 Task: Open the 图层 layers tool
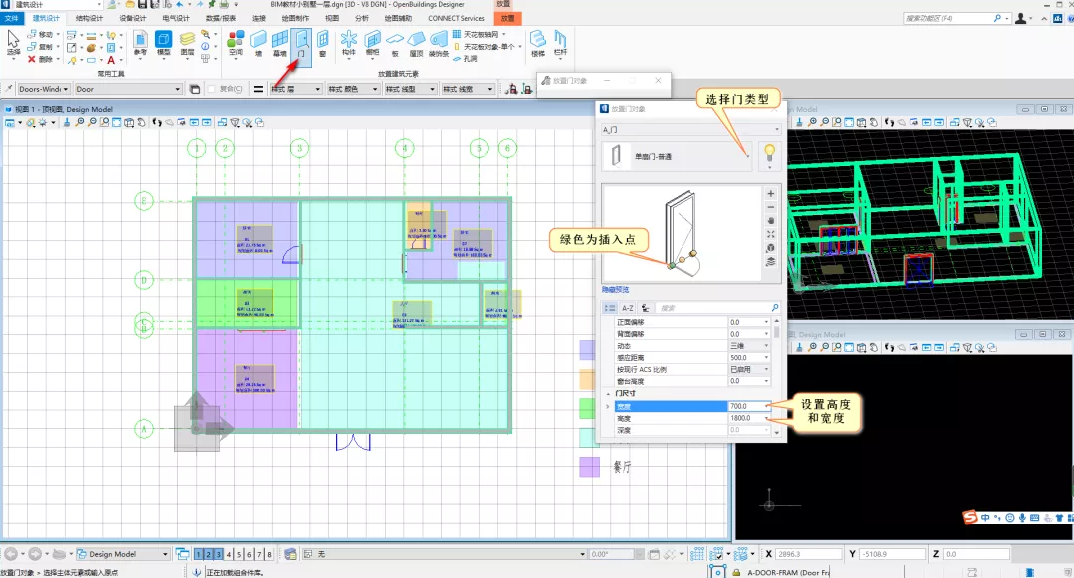coord(187,44)
